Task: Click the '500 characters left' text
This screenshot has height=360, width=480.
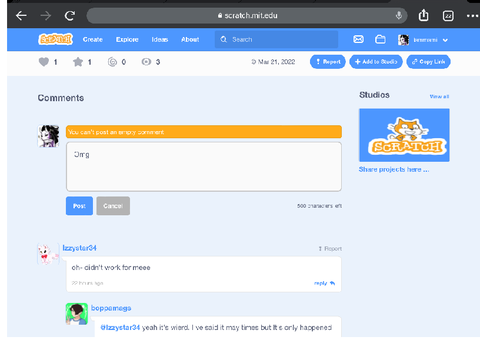Action: [x=319, y=206]
